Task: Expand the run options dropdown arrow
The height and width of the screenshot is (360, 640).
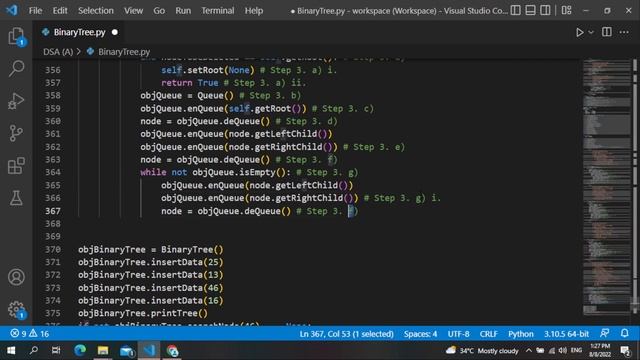Action: coord(591,32)
